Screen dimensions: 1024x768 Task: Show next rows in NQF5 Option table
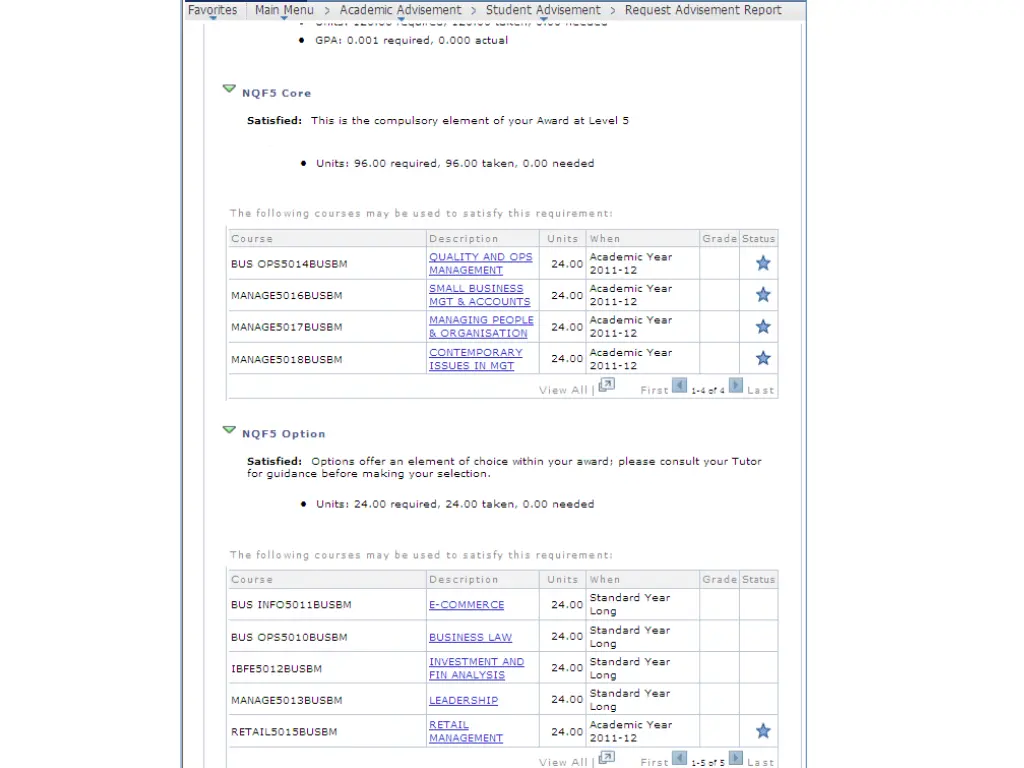point(735,758)
